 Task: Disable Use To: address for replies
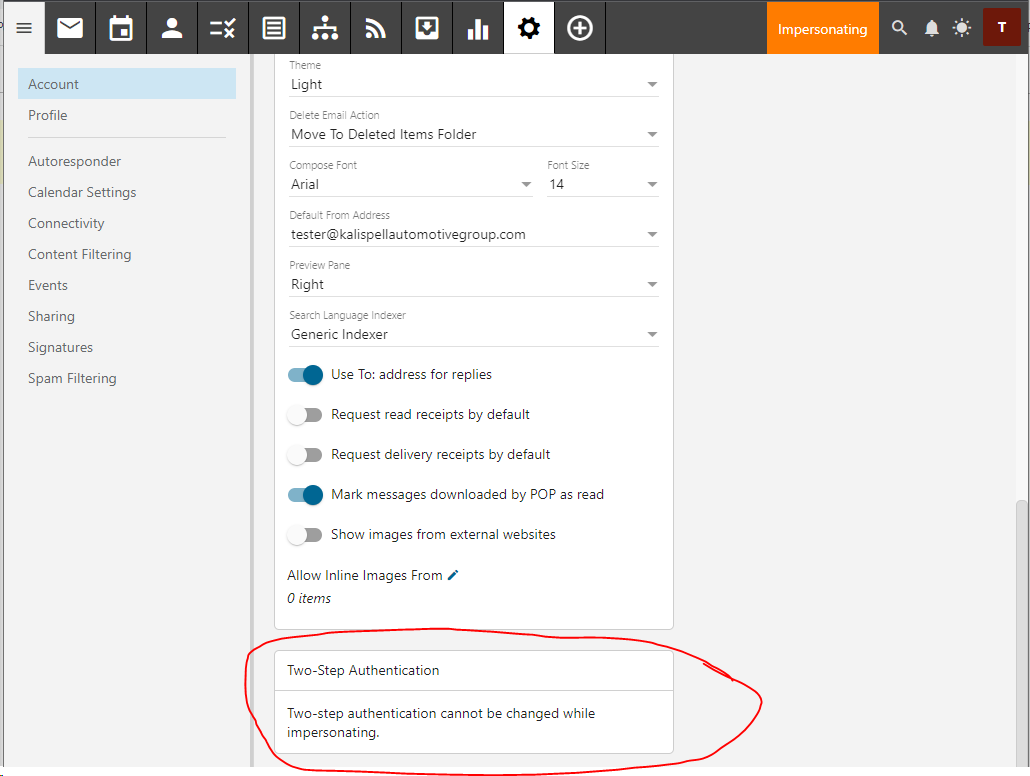(305, 375)
